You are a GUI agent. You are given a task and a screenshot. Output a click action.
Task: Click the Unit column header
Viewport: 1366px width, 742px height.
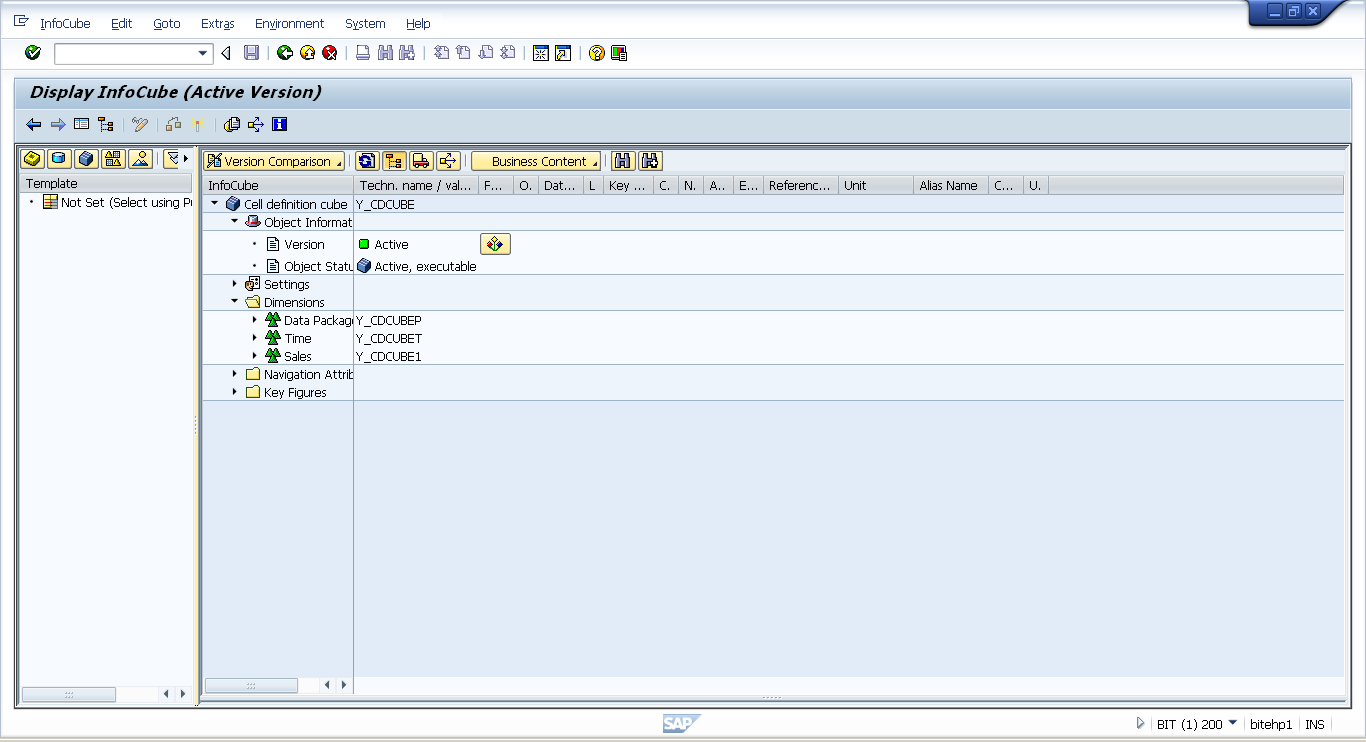876,185
